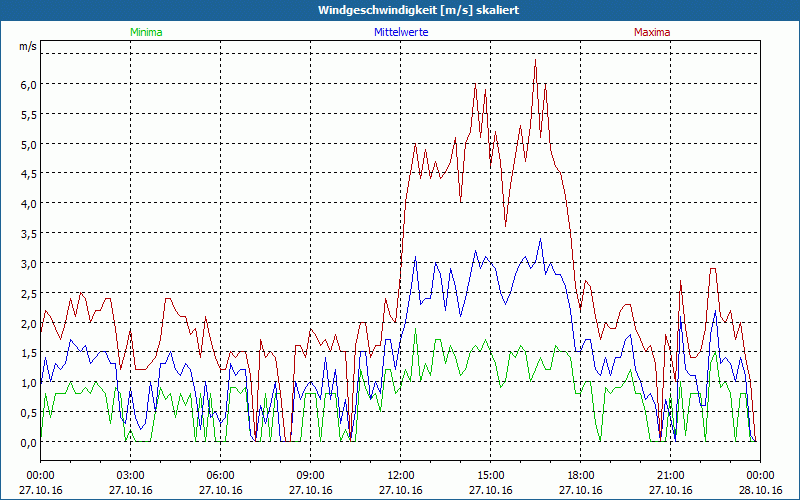Click the '21:00' time axis label
Viewport: 800px width, 500px height.
pos(670,476)
